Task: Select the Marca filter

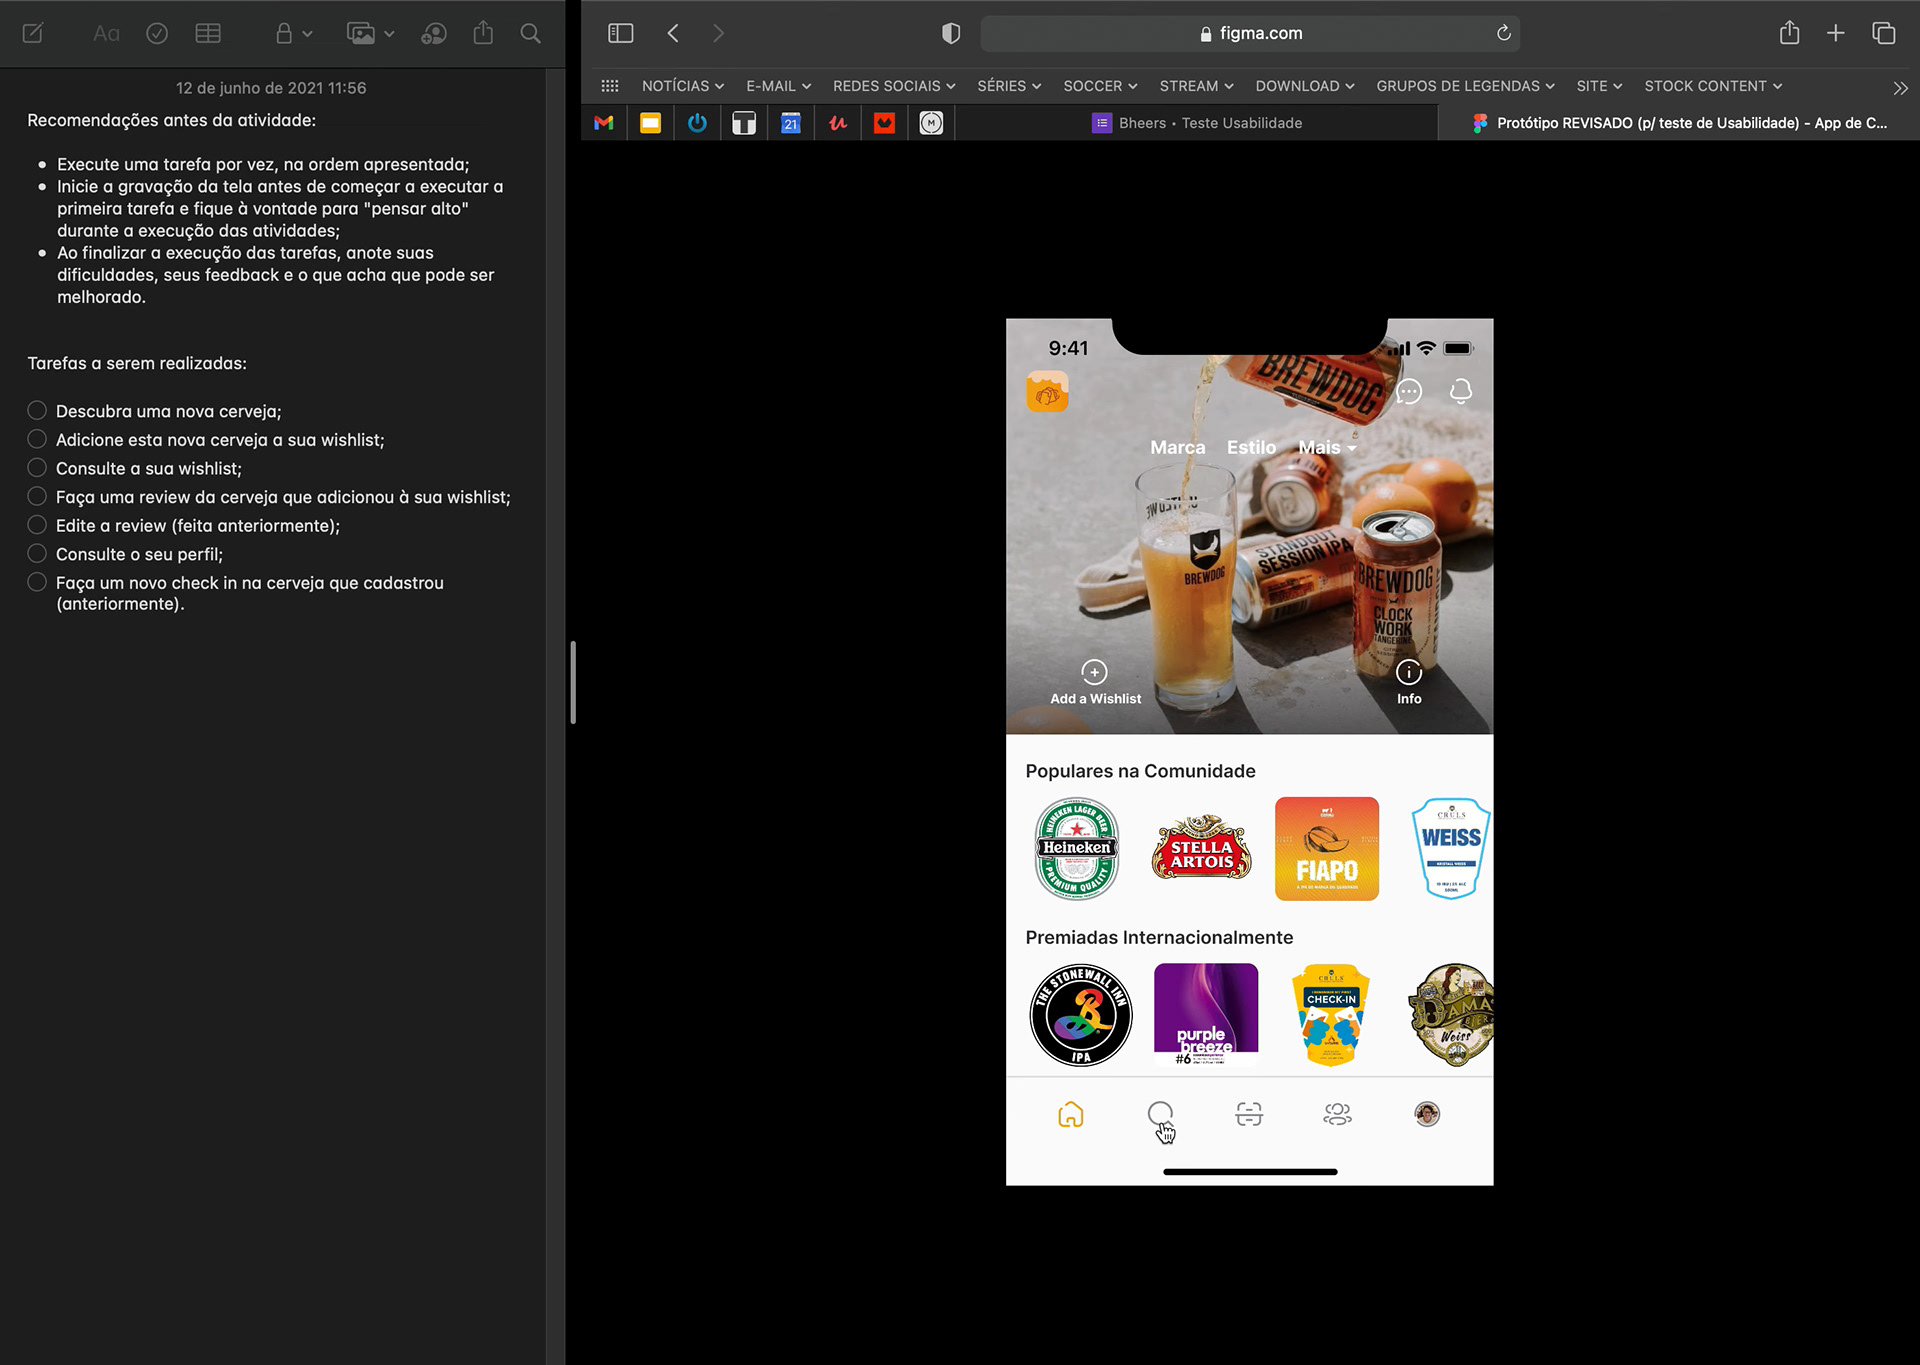Action: [x=1178, y=447]
